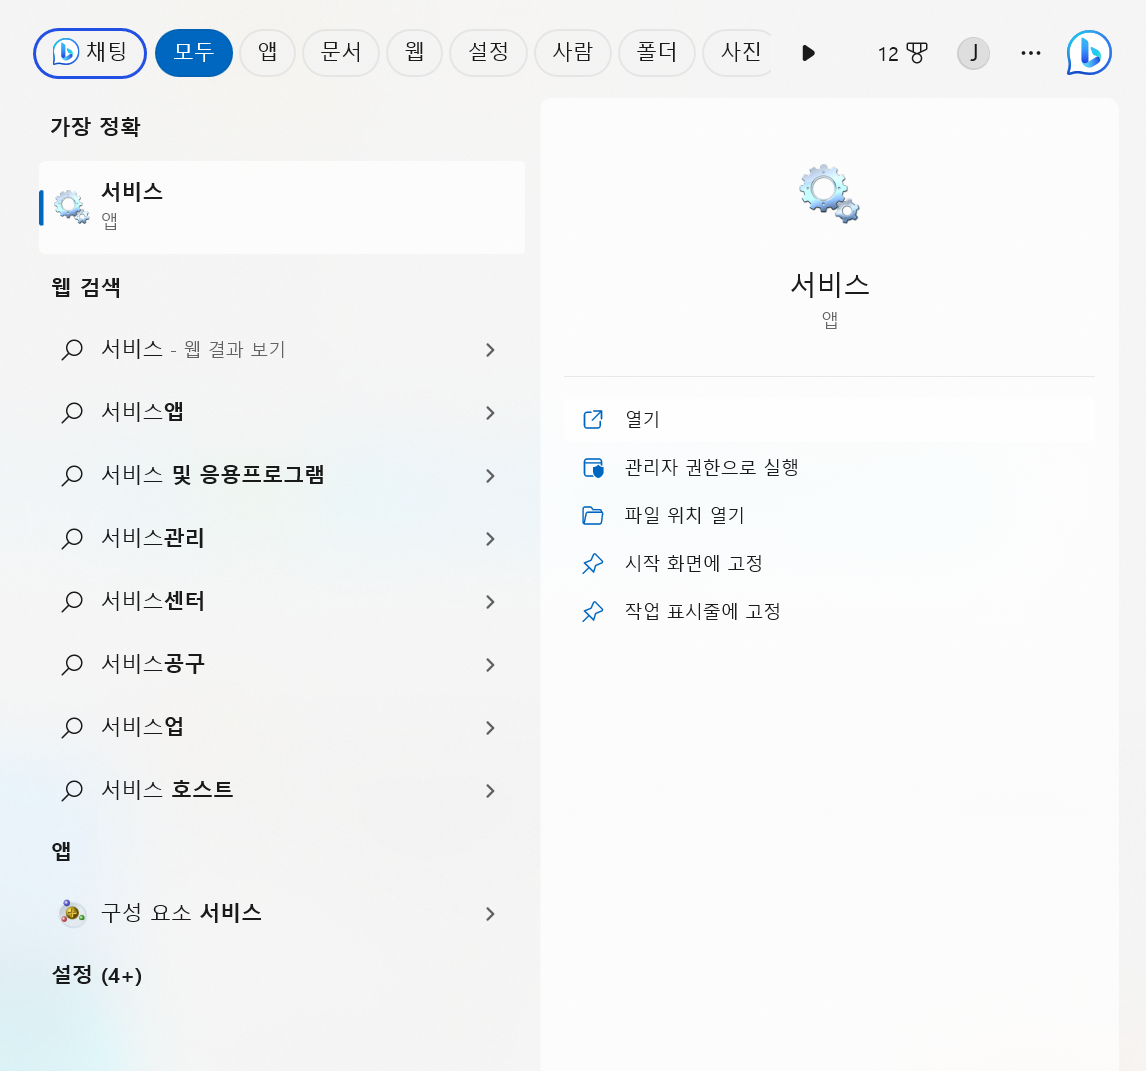The height and width of the screenshot is (1071, 1146).
Task: Choose 파일 위치 열기
Action: click(829, 515)
